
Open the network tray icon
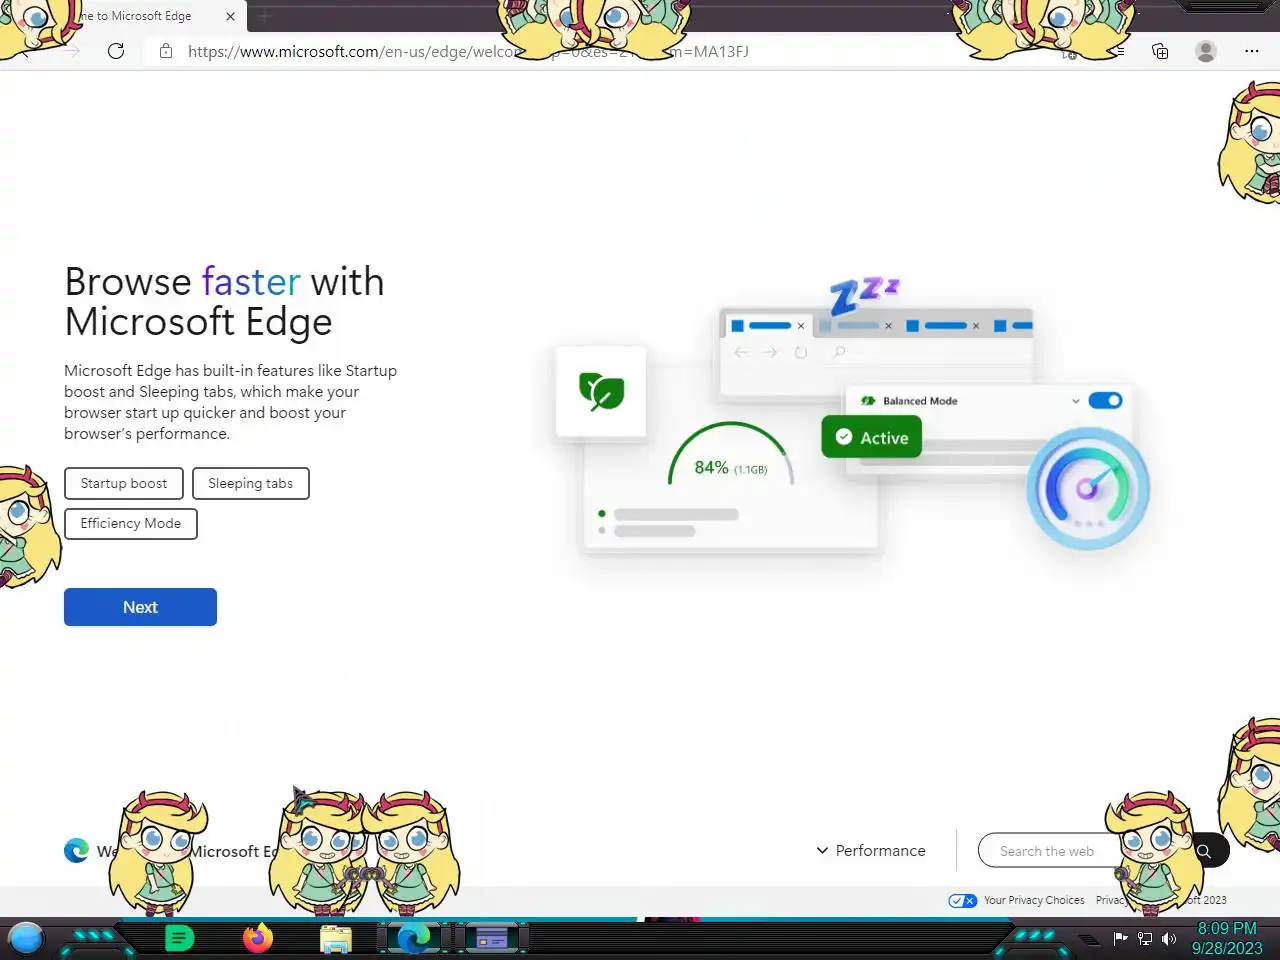coord(1145,938)
